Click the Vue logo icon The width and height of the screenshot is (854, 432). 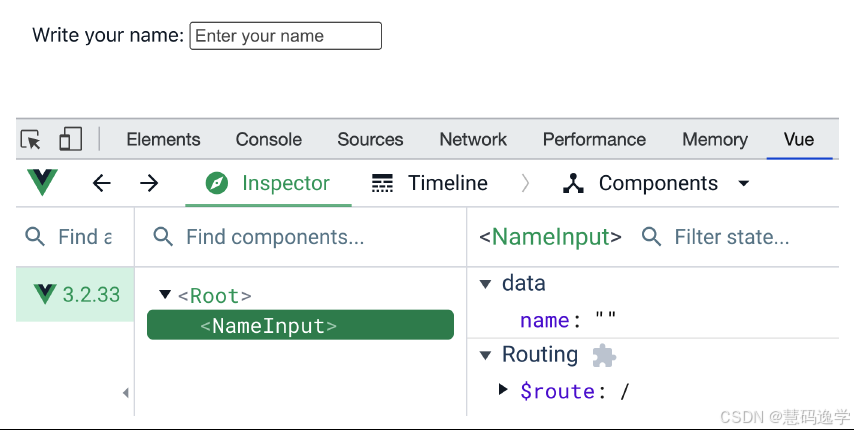pyautogui.click(x=43, y=183)
